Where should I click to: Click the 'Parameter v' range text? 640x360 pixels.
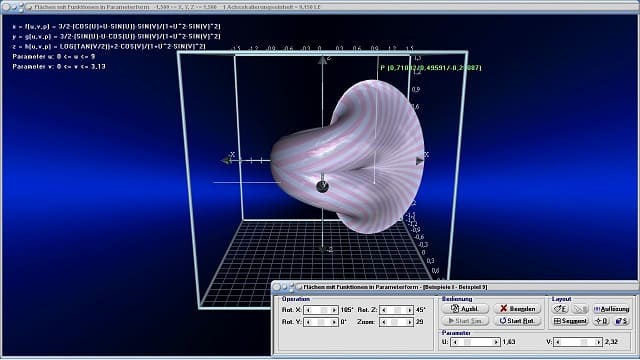click(59, 67)
